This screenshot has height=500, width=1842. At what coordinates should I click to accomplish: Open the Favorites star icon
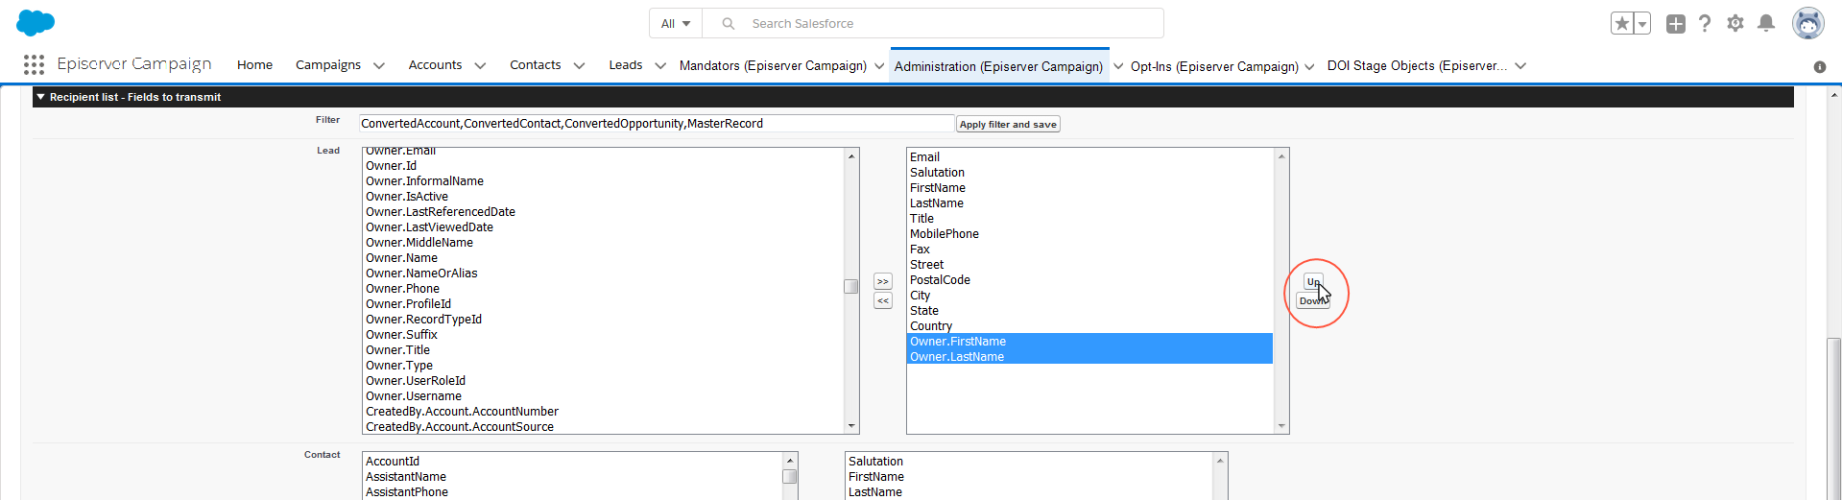tap(1621, 24)
